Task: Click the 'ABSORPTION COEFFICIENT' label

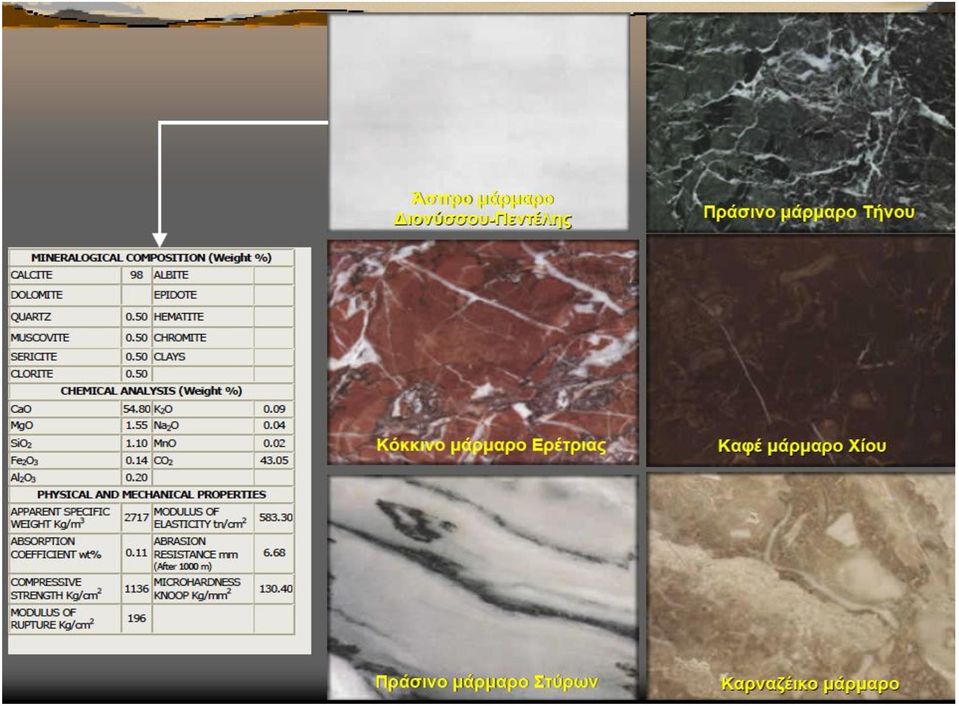Action: coord(56,548)
